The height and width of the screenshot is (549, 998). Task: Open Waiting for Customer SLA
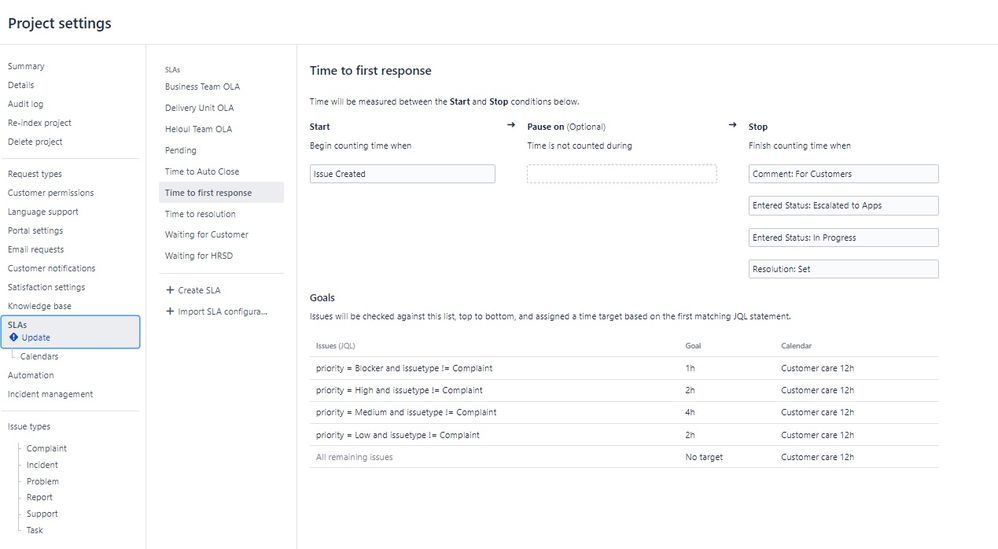[x=206, y=235]
